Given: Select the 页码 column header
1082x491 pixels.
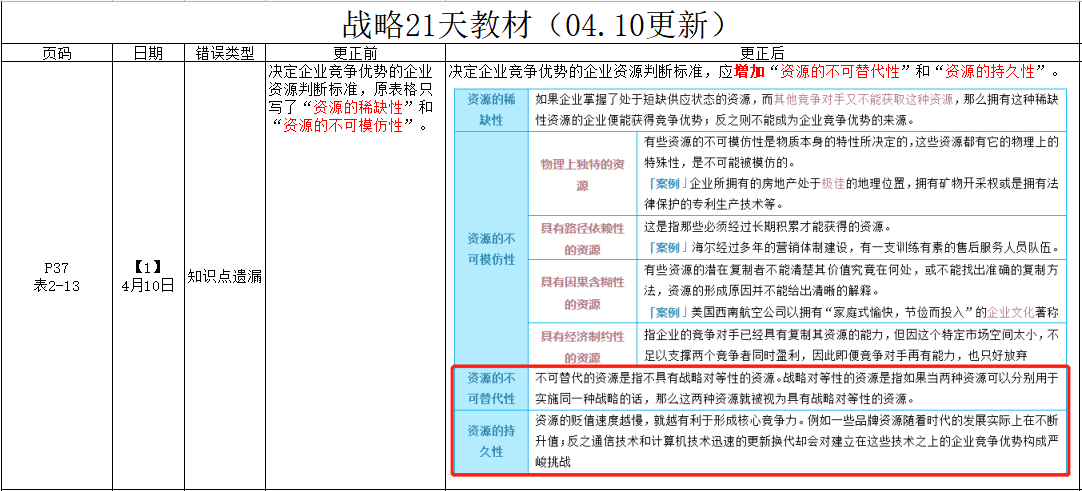Looking at the screenshot, I should click(x=56, y=53).
